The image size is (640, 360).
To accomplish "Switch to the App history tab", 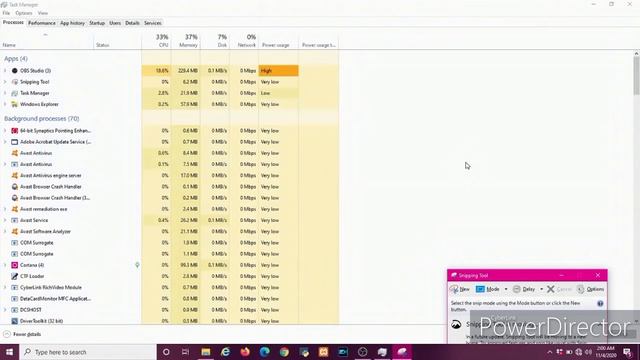I will [72, 23].
